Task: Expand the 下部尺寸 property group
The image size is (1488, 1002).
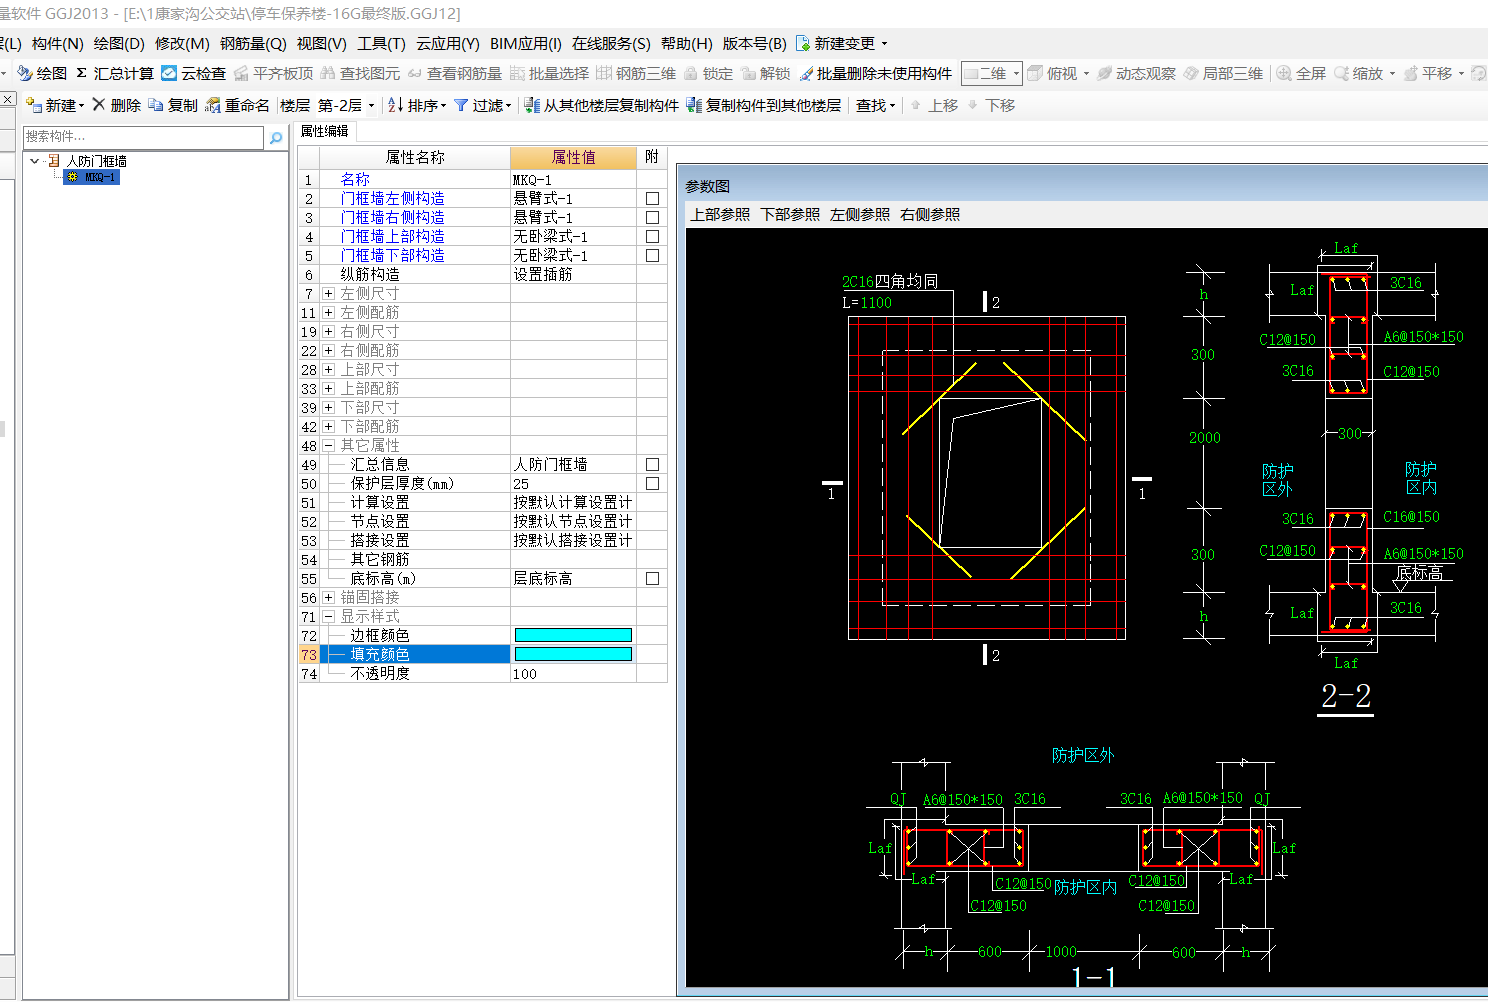Action: [328, 407]
